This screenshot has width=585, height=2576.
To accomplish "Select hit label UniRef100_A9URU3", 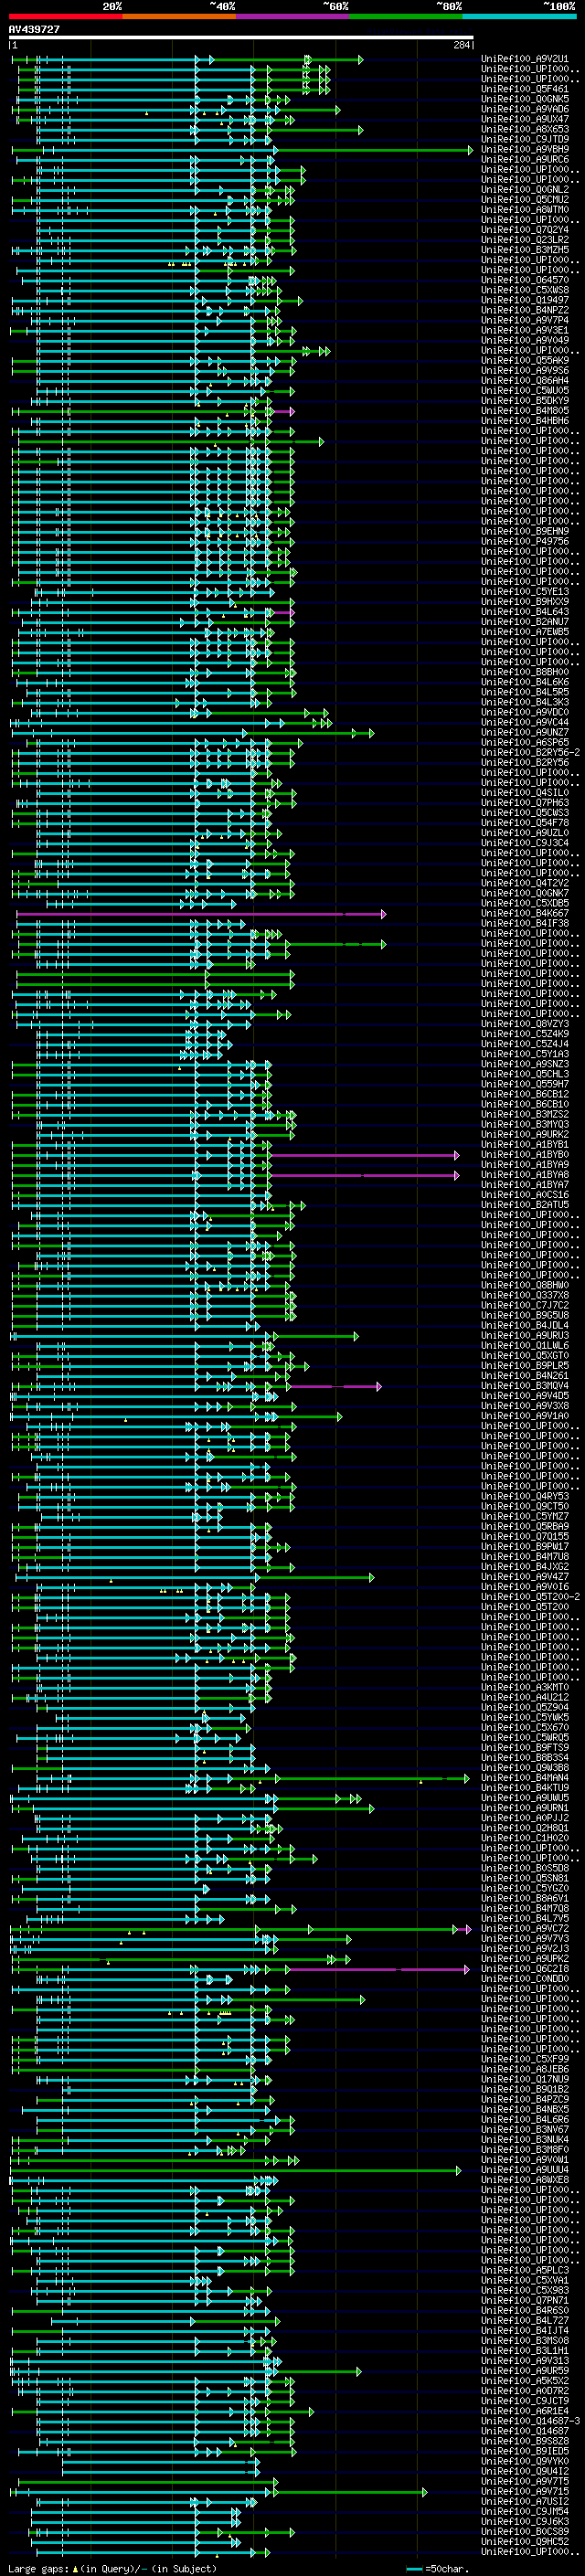I will pyautogui.click(x=524, y=1335).
